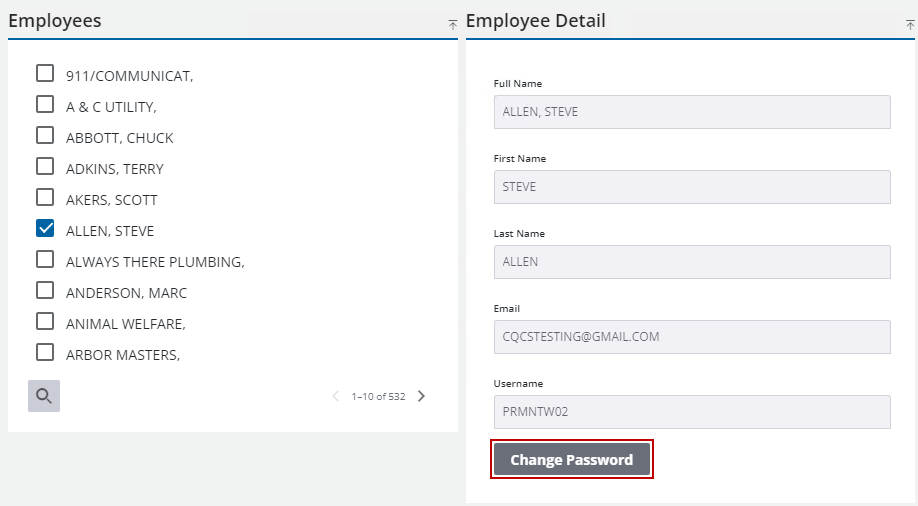
Task: Select ALWAYS THERE PLUMBING, checkbox
Action: click(x=45, y=259)
